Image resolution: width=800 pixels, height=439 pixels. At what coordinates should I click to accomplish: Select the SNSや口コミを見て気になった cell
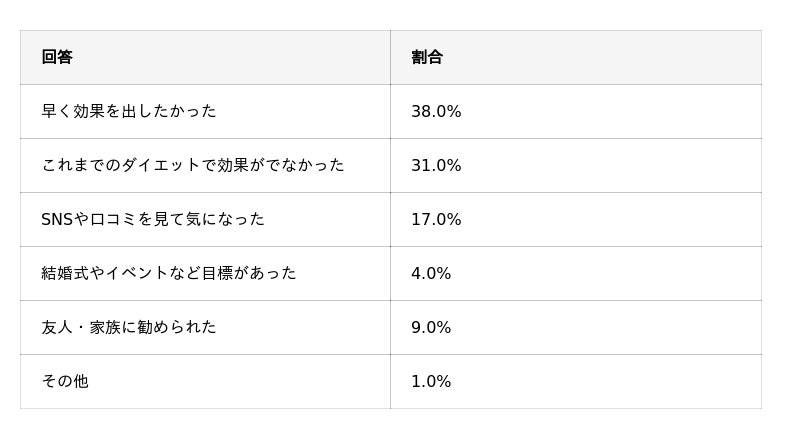[153, 219]
